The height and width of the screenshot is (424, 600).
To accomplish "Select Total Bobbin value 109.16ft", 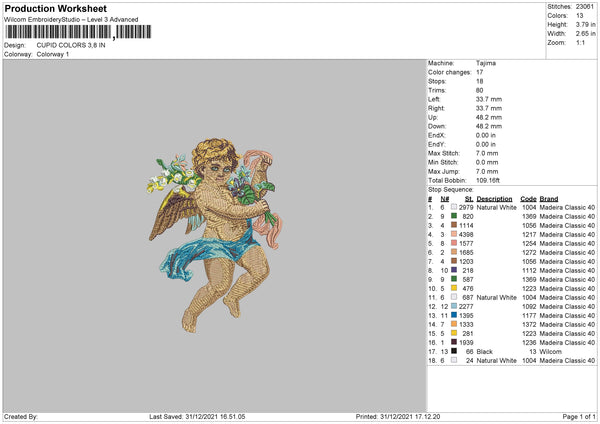I will tap(488, 181).
